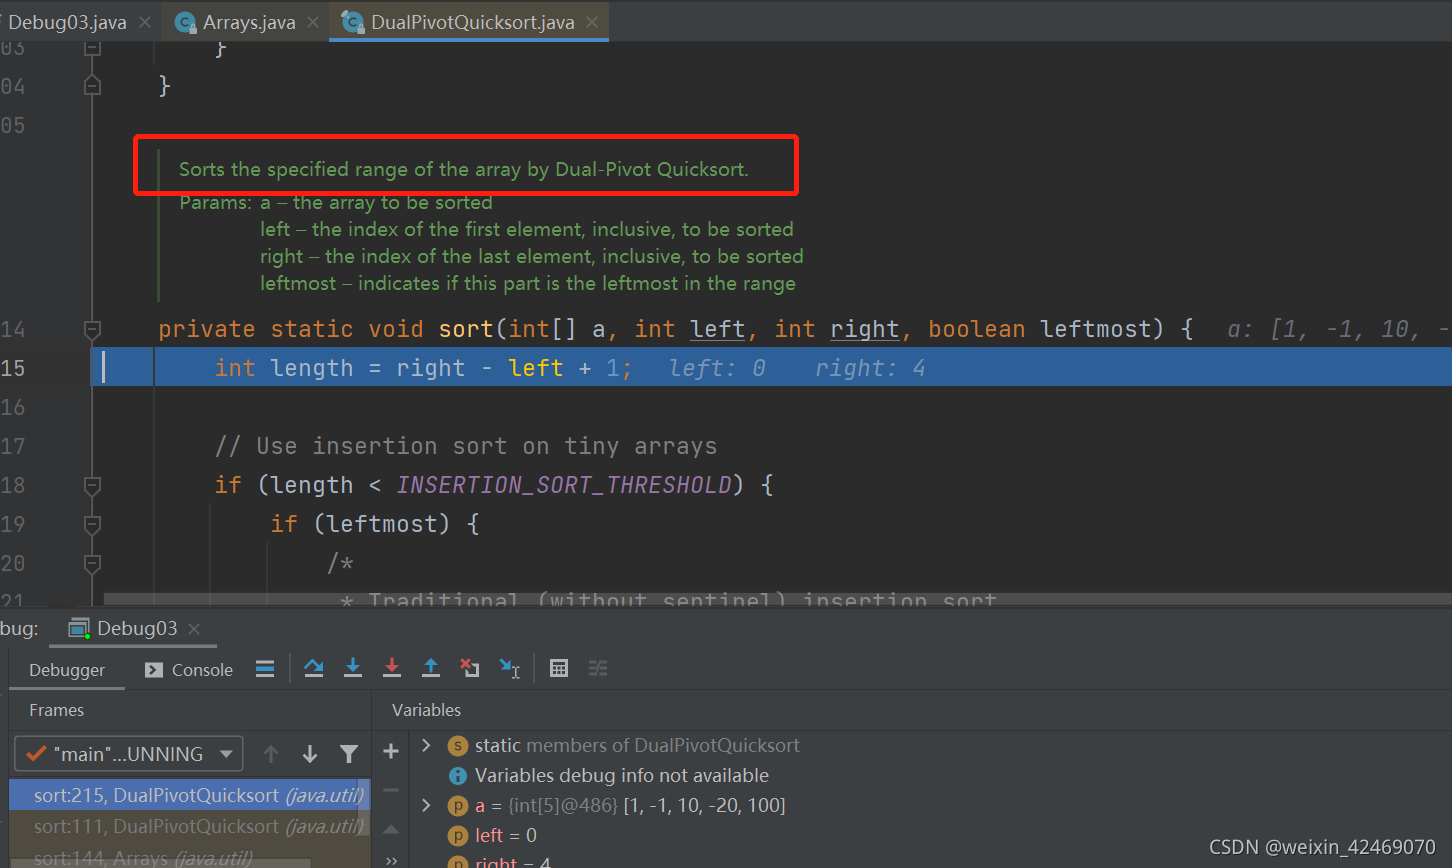Click the info icon beside debug info message
1452x868 pixels.
pos(457,775)
